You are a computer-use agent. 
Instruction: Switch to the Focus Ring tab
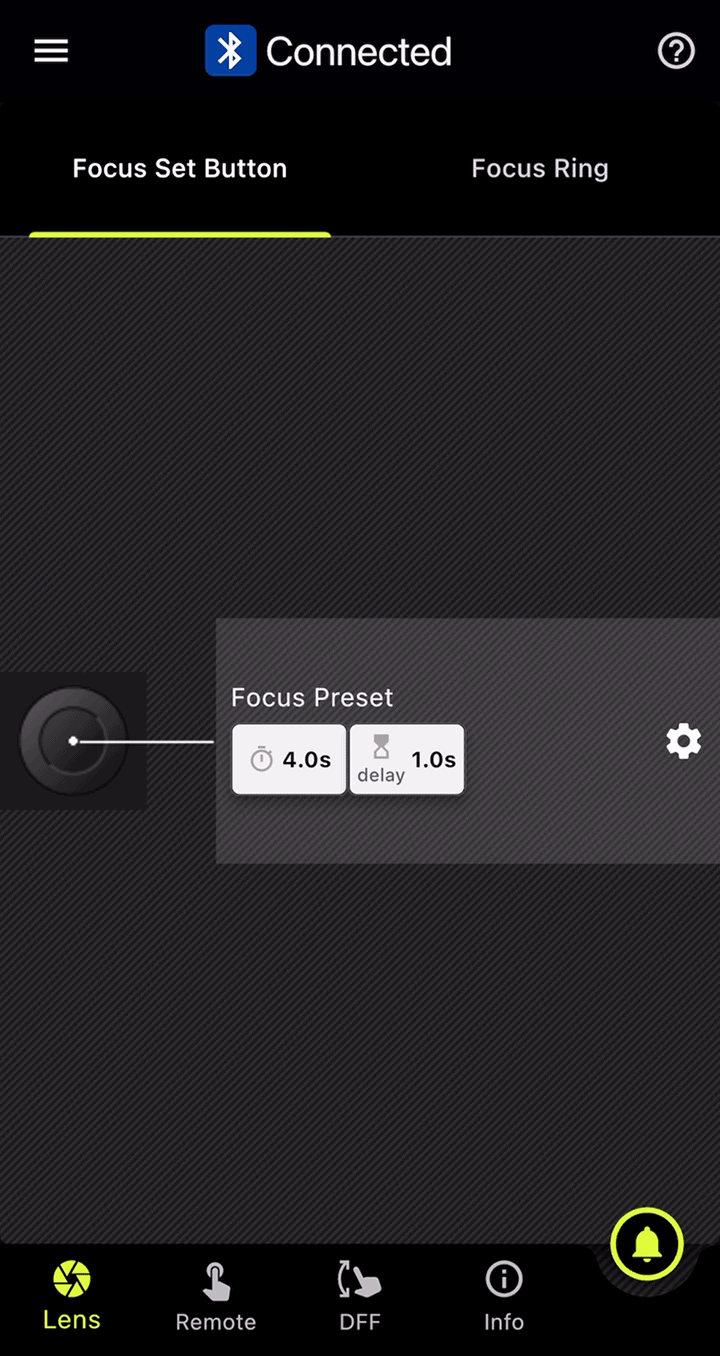(540, 168)
